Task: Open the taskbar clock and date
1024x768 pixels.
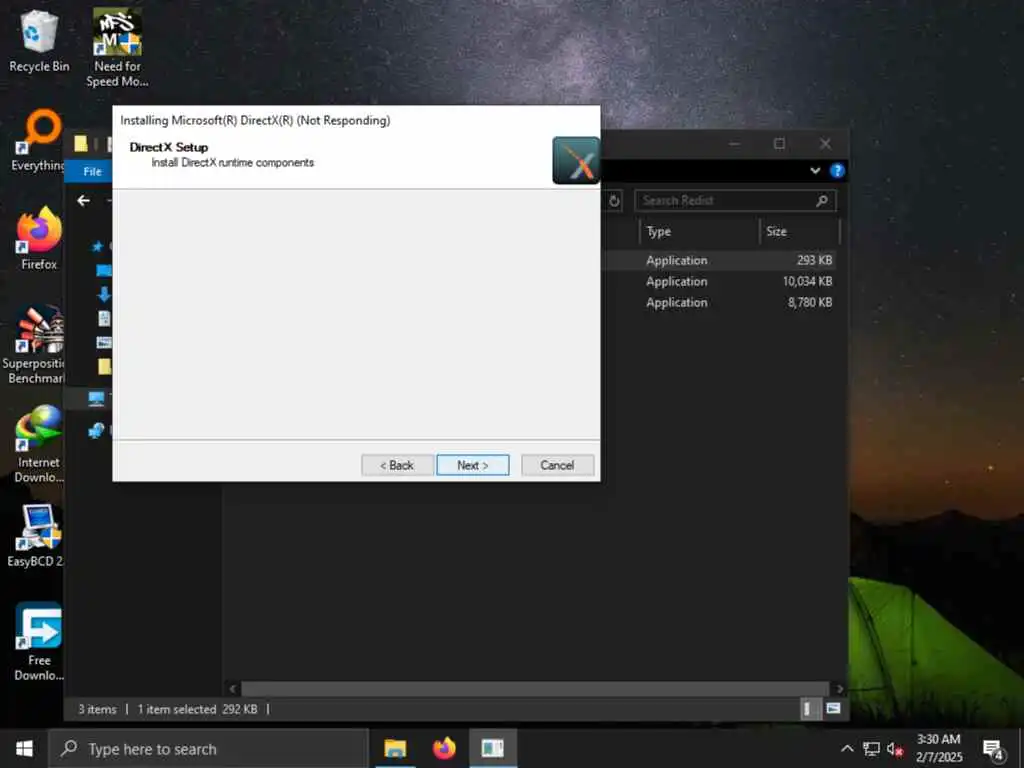Action: [939, 748]
